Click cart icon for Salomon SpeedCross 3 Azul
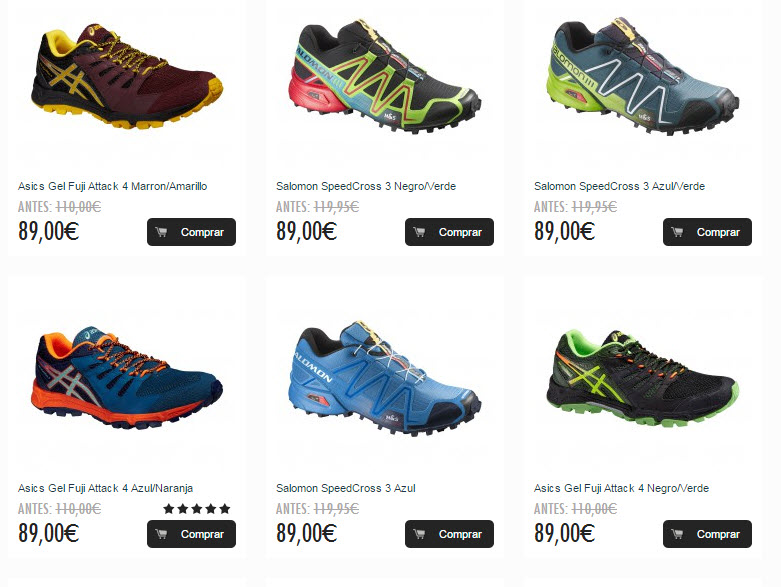The image size is (781, 587). pos(419,534)
